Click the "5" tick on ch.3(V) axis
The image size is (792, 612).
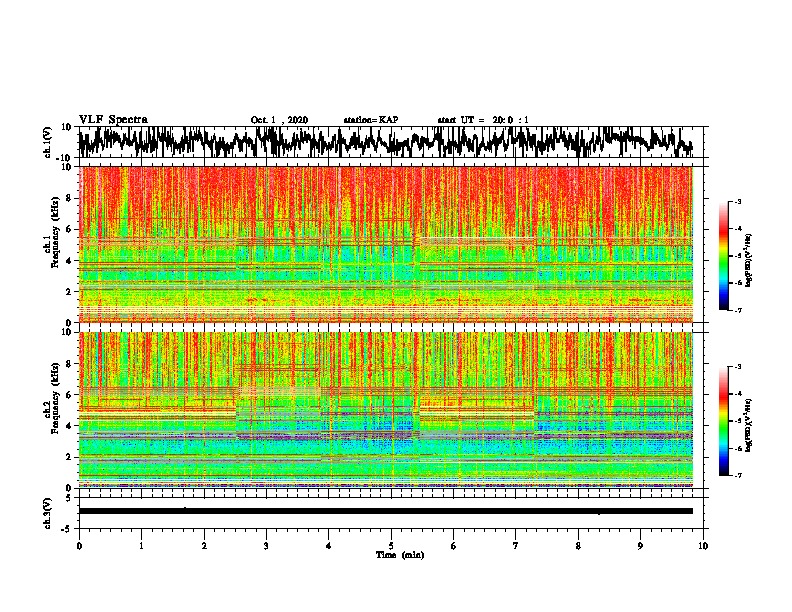70,498
